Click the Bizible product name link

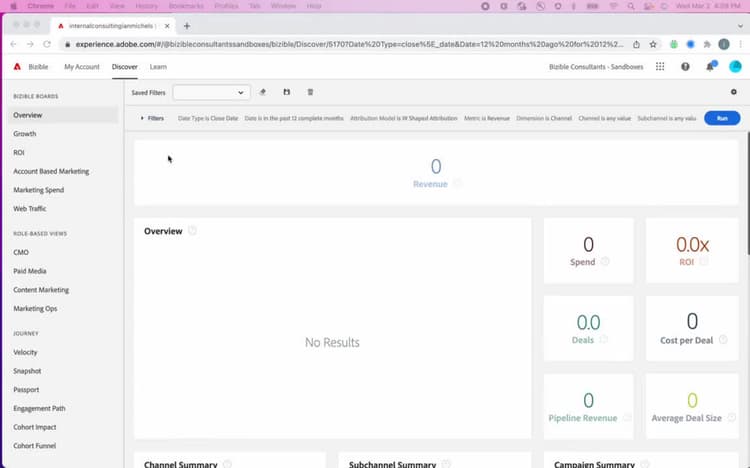point(38,67)
